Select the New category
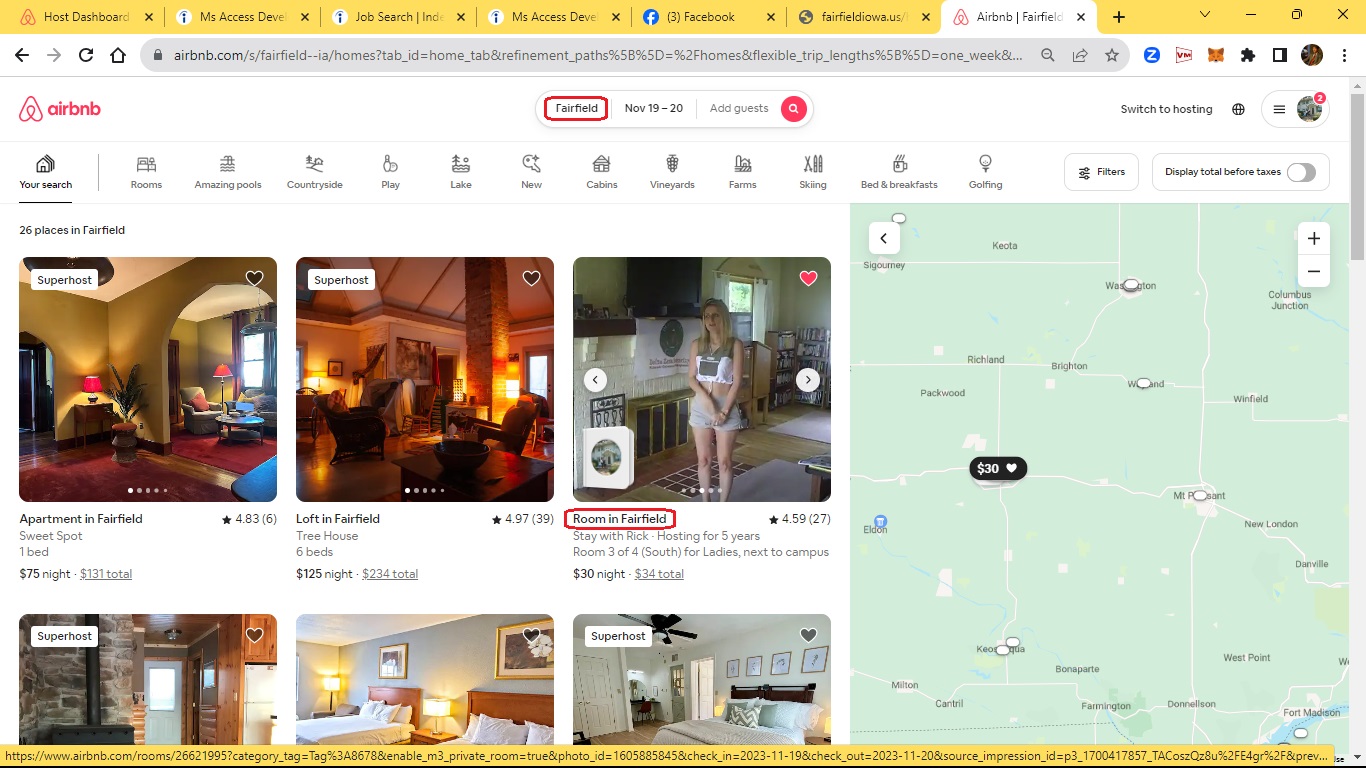 [x=532, y=172]
